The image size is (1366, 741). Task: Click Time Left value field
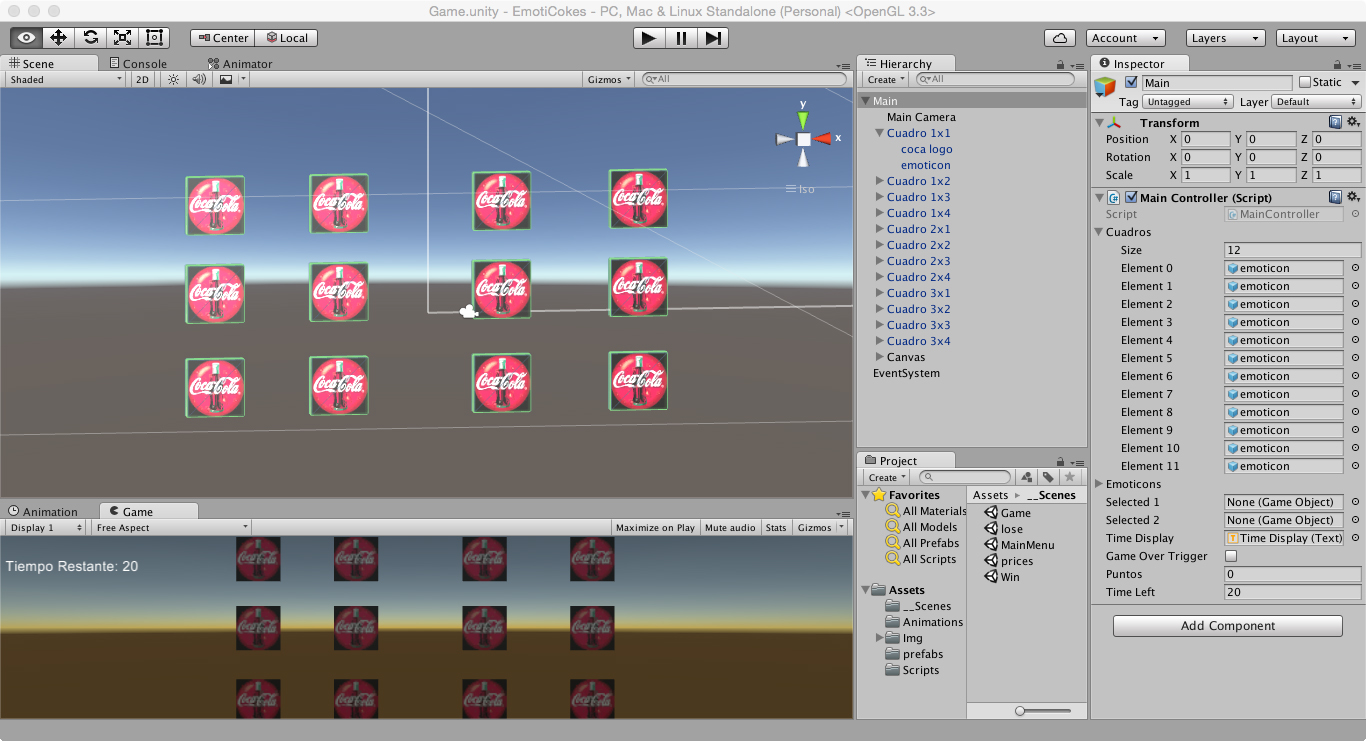point(1292,592)
